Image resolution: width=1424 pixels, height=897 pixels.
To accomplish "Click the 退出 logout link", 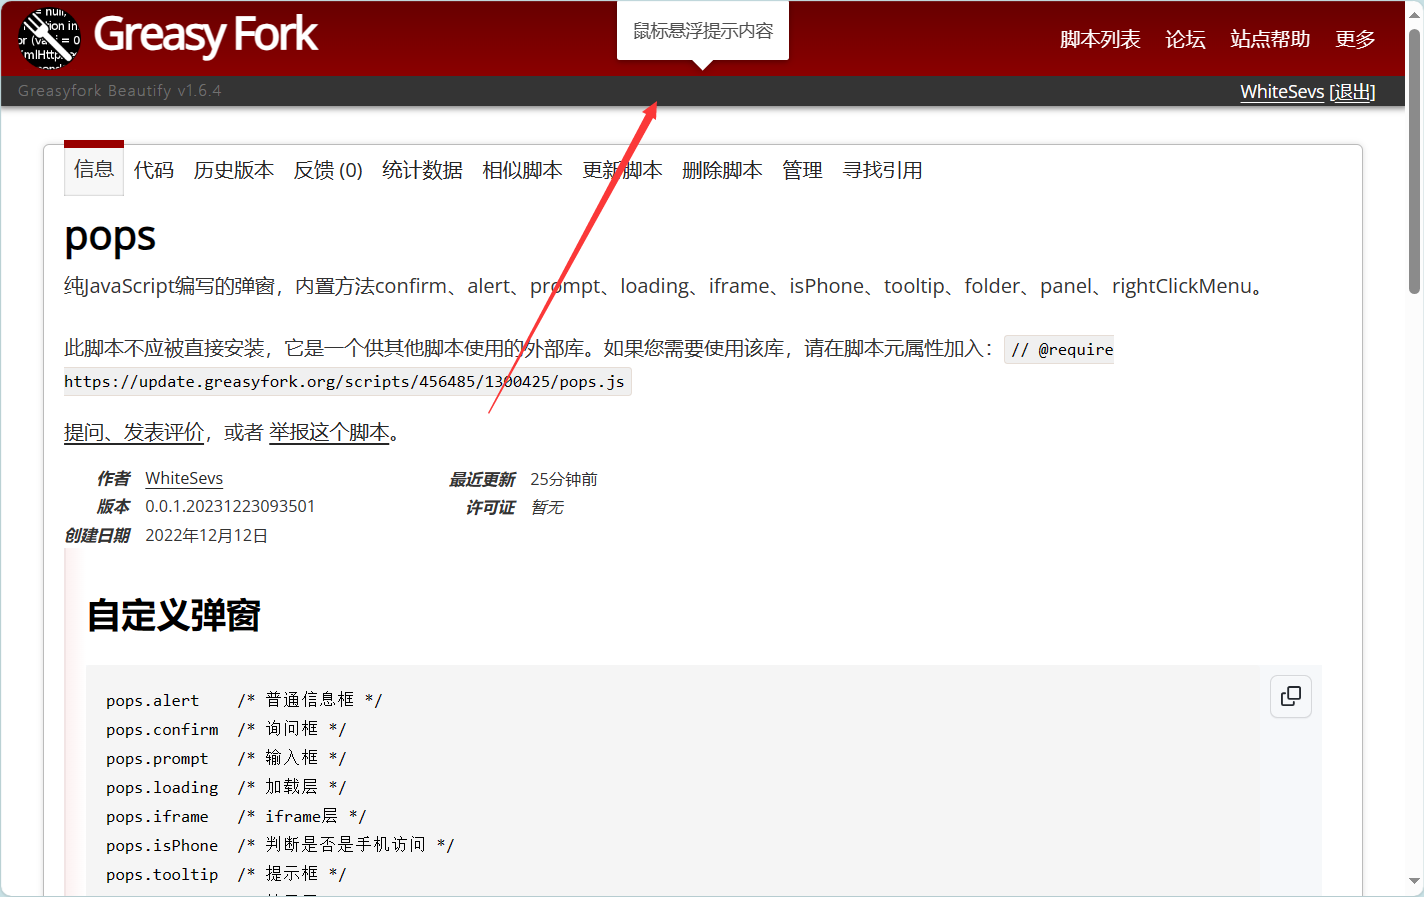I will (x=1352, y=92).
